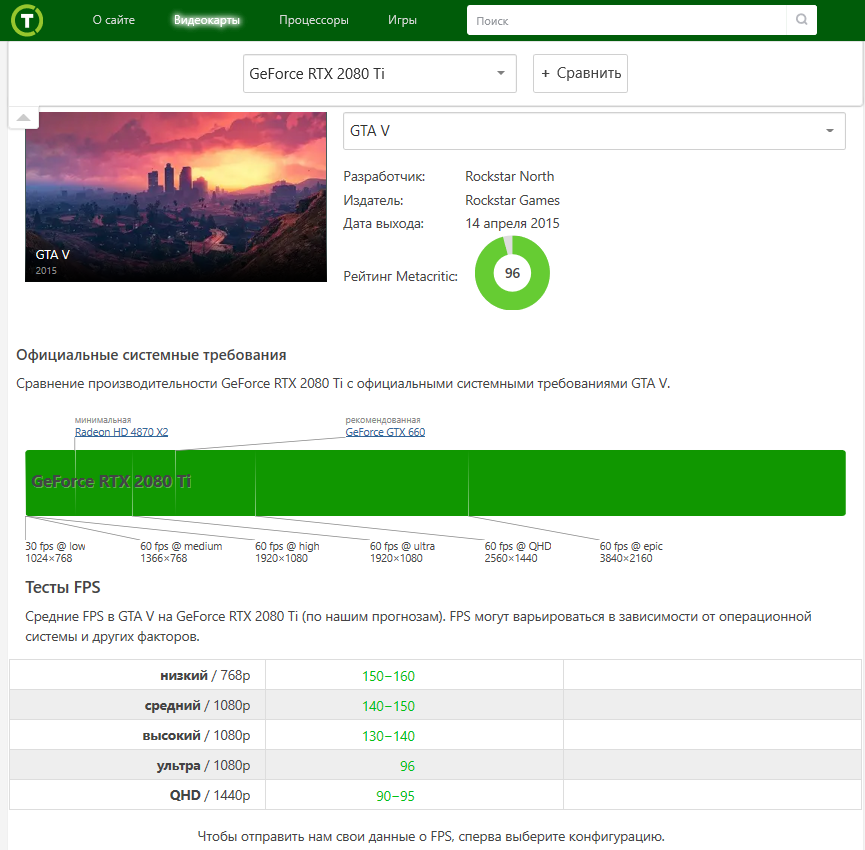Image resolution: width=865 pixels, height=850 pixels.
Task: Click the search magnifier icon
Action: tap(802, 20)
